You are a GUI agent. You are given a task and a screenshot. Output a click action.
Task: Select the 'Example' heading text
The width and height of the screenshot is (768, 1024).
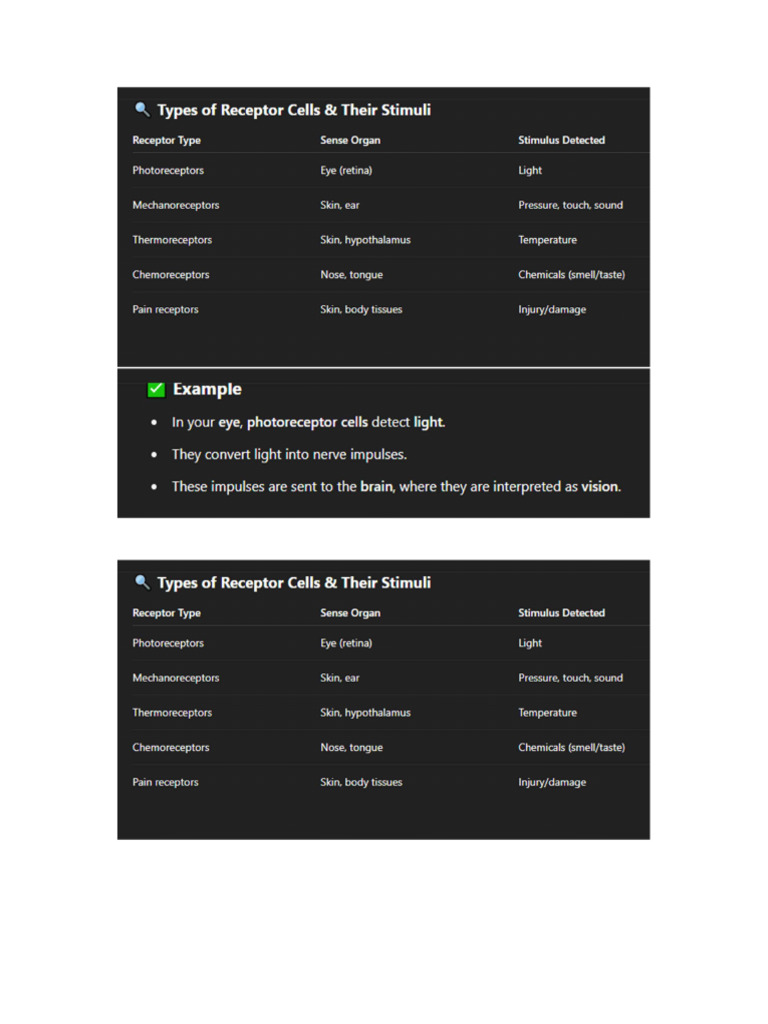[207, 390]
